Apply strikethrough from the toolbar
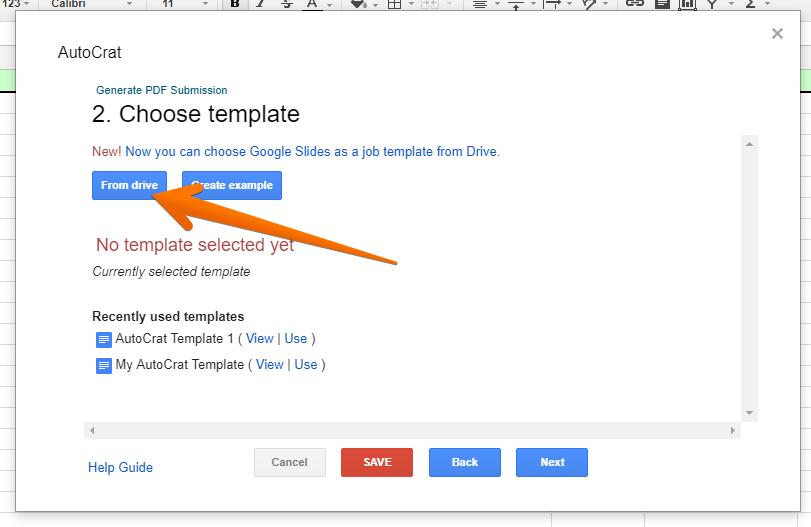811x527 pixels. (287, 4)
